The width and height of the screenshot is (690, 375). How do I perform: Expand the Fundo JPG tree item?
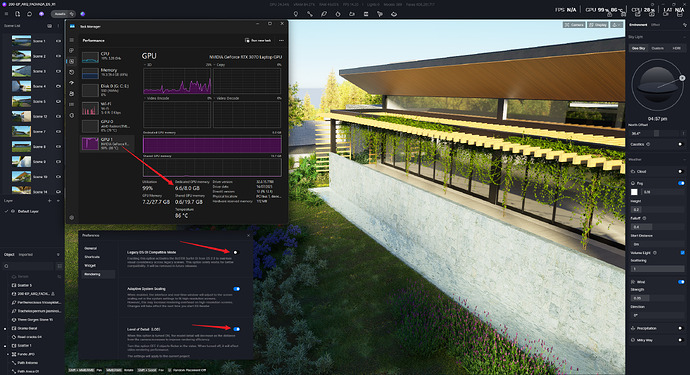pos(8,354)
